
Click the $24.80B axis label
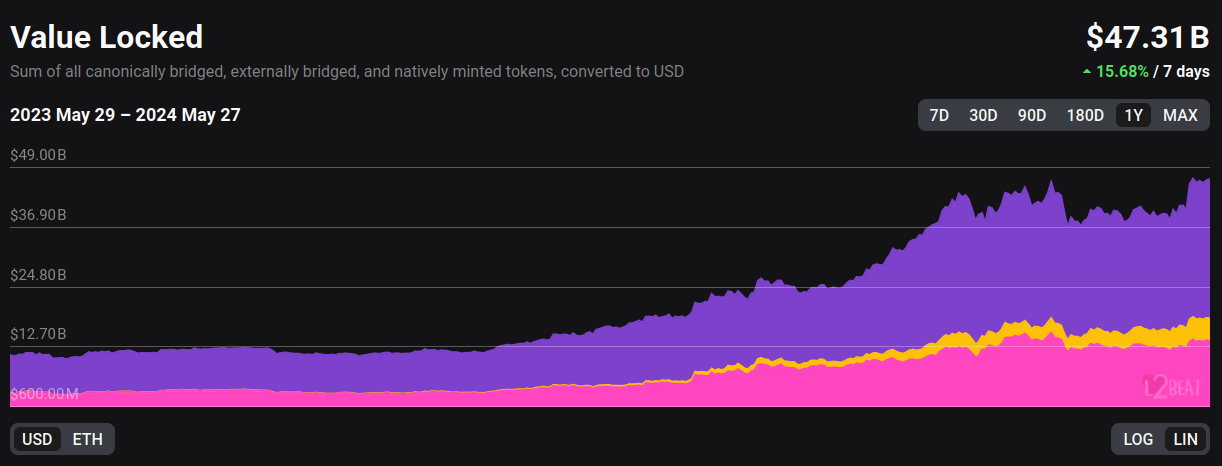tap(38, 275)
